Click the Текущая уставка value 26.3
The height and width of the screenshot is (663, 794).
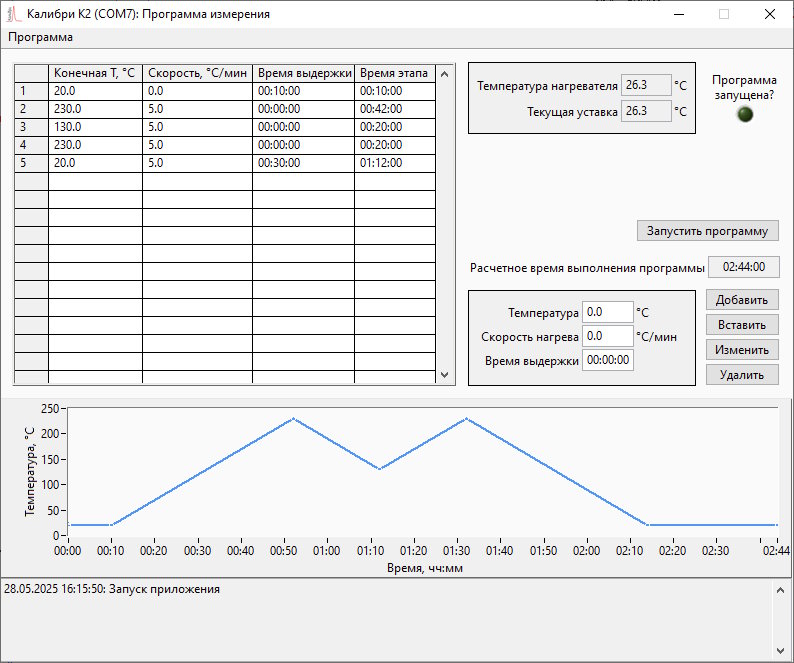pyautogui.click(x=646, y=111)
